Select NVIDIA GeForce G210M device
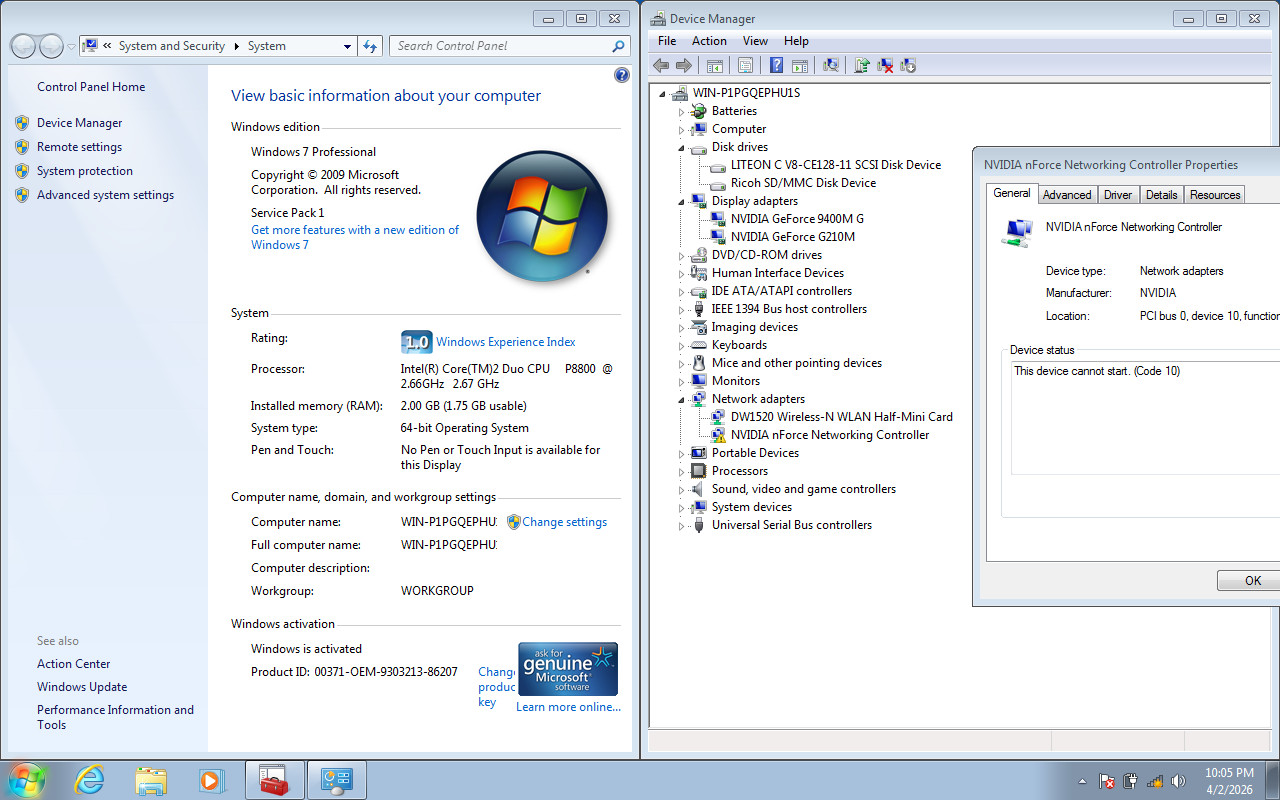The height and width of the screenshot is (800, 1280). 793,237
